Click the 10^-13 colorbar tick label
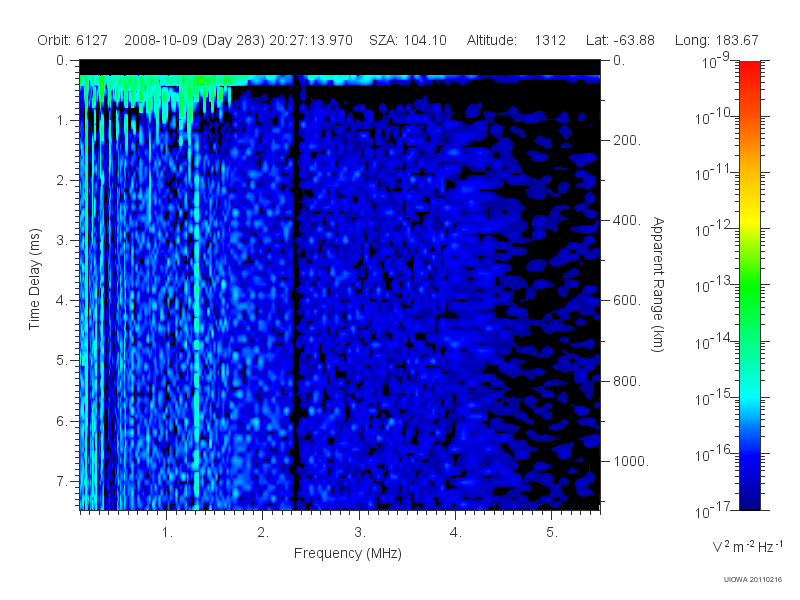This screenshot has height=600, width=800. click(x=715, y=284)
